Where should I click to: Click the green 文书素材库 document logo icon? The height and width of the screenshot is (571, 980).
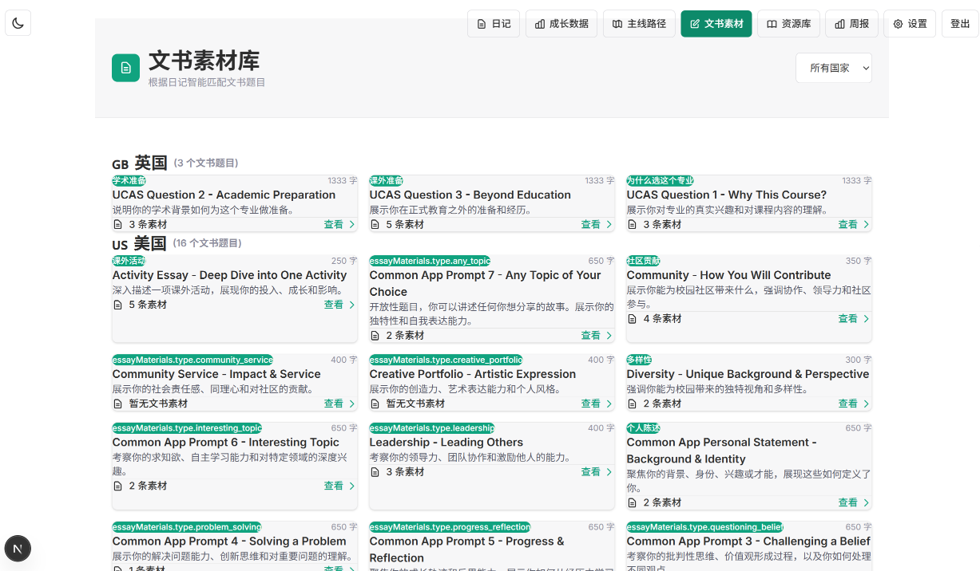pos(126,68)
